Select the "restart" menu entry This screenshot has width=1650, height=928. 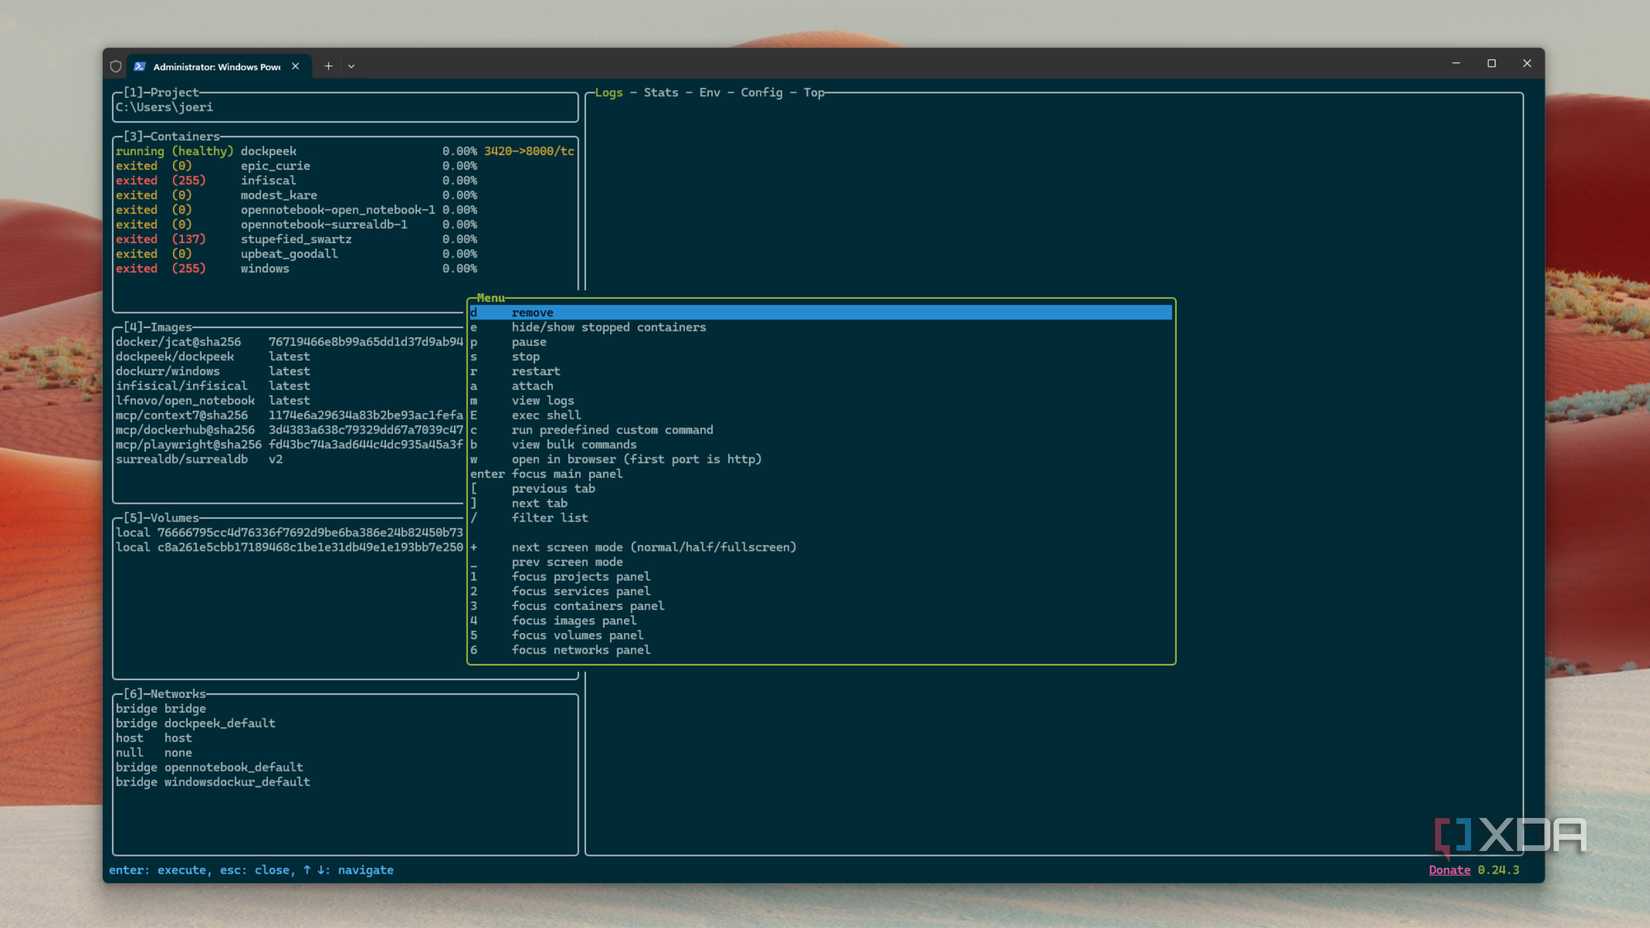535,371
